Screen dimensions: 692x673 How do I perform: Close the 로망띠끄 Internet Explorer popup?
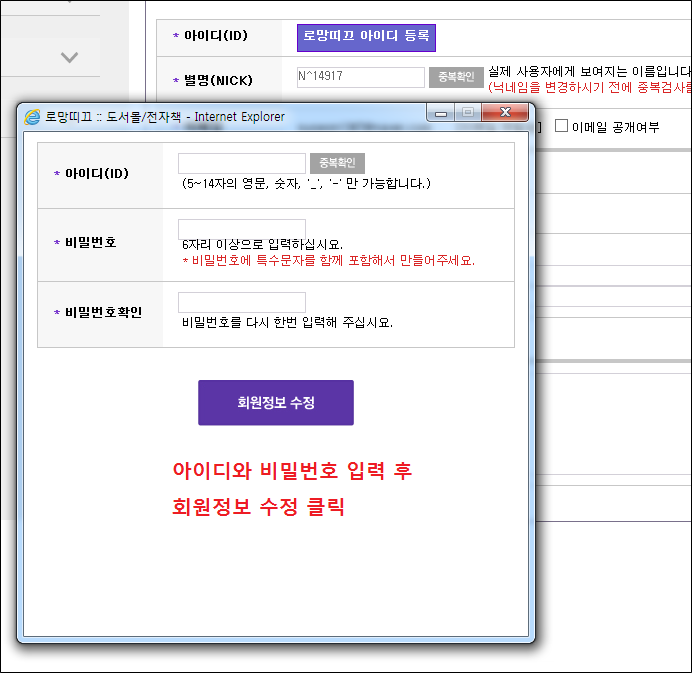tap(506, 114)
